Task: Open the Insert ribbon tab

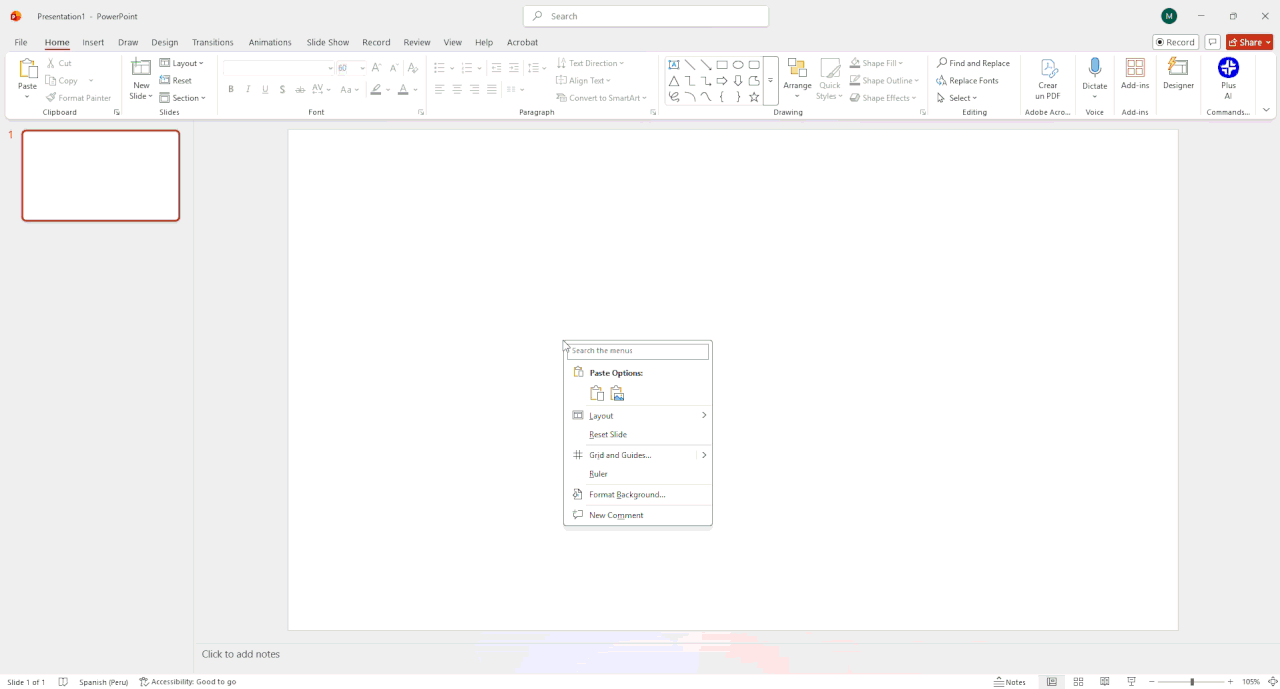Action: (x=93, y=42)
